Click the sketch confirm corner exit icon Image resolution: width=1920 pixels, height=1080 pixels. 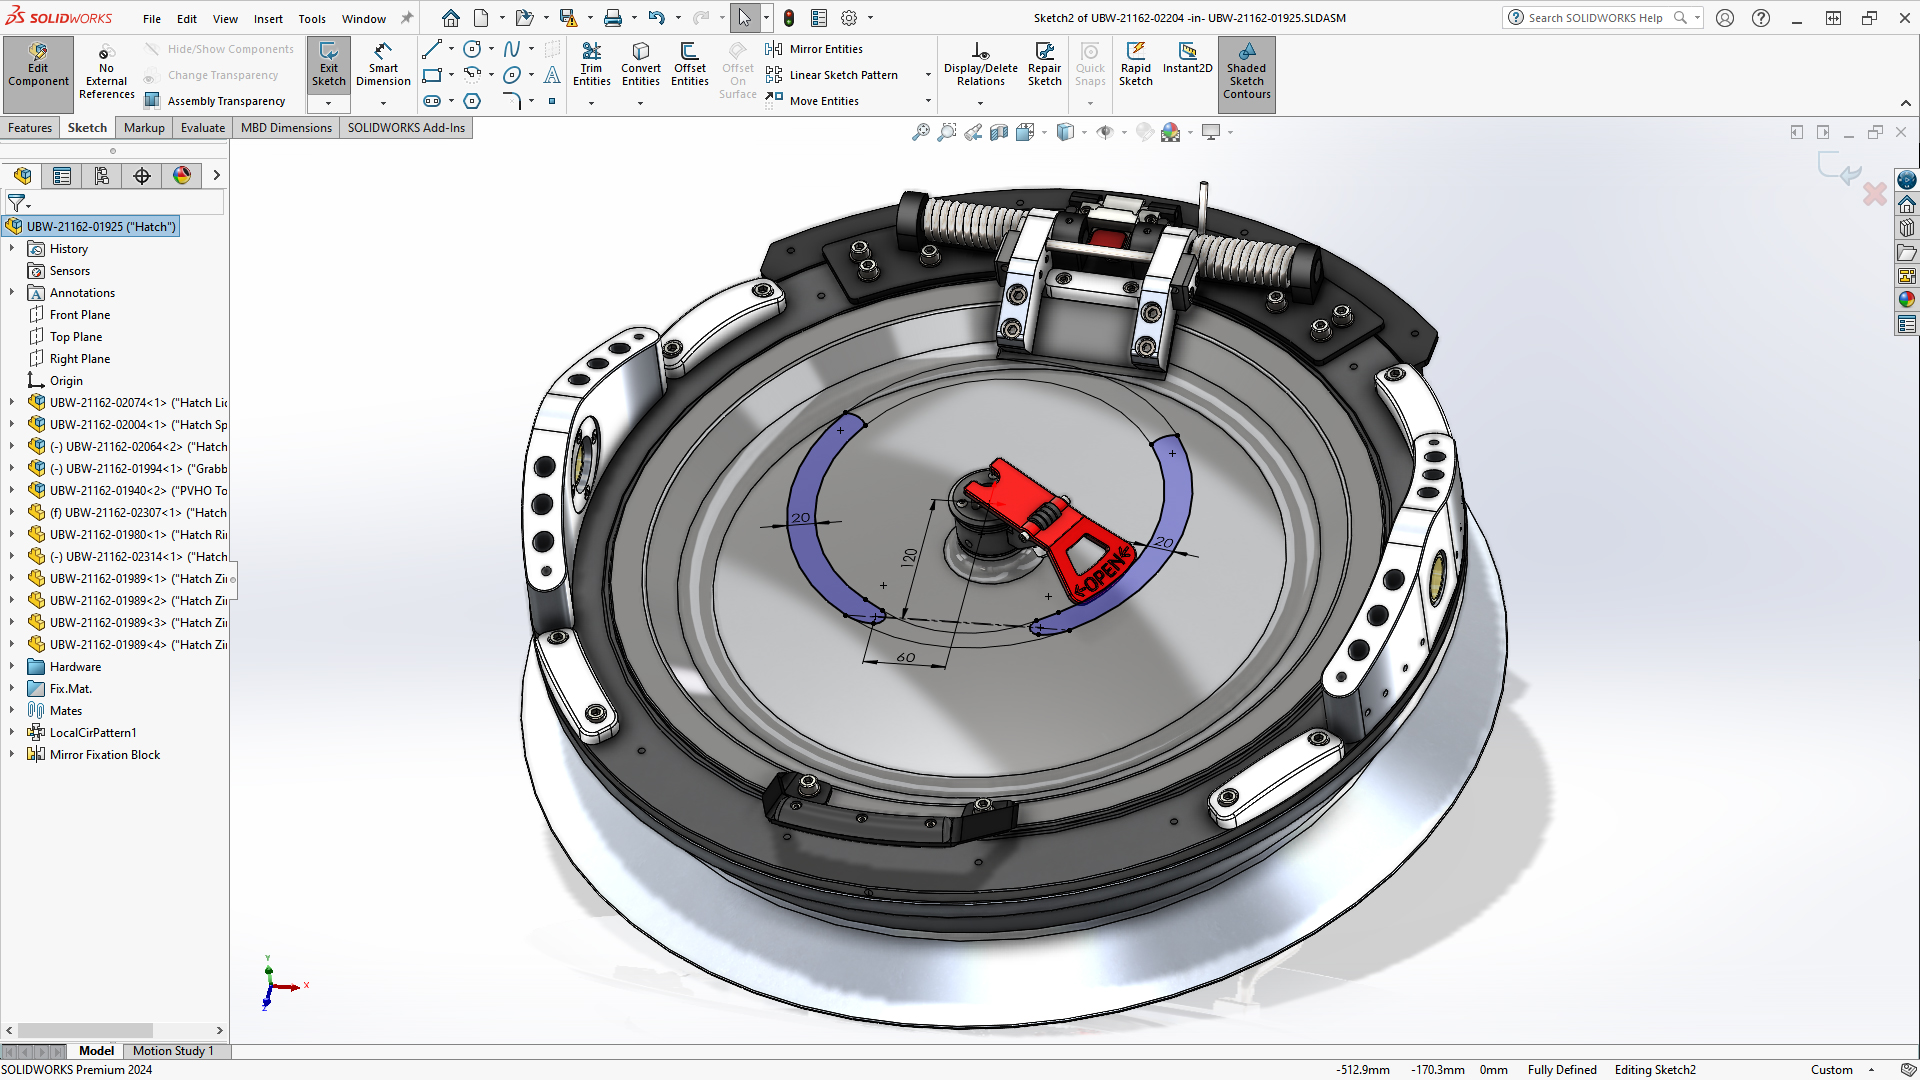pos(1841,170)
